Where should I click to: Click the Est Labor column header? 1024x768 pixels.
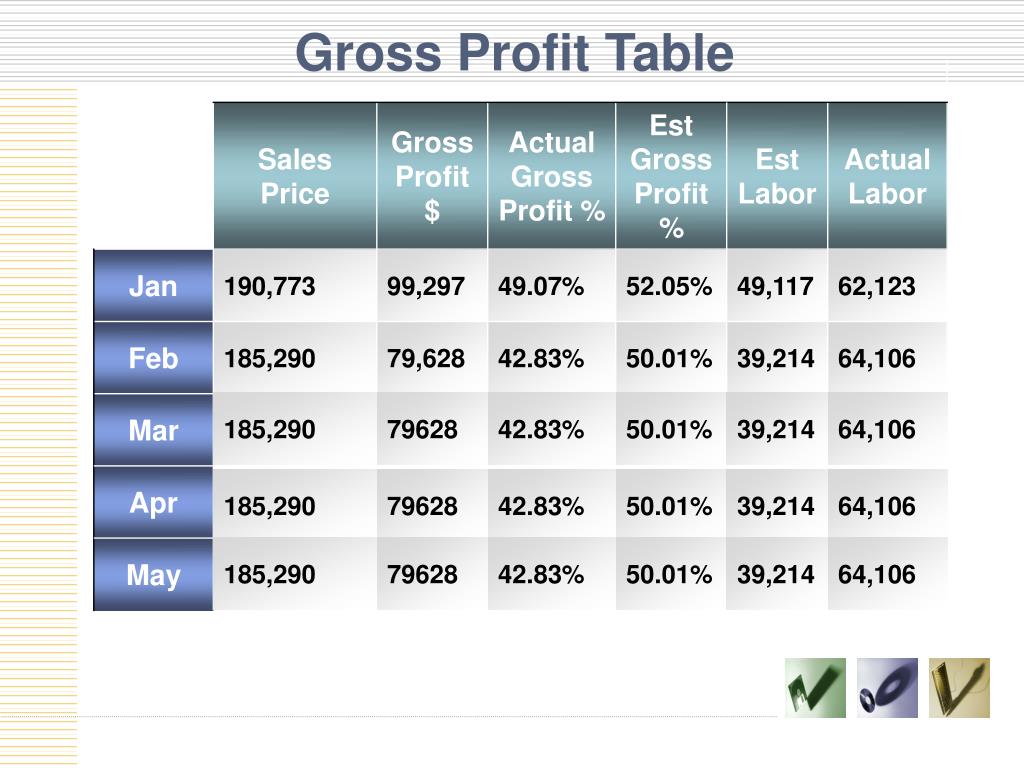tap(777, 176)
